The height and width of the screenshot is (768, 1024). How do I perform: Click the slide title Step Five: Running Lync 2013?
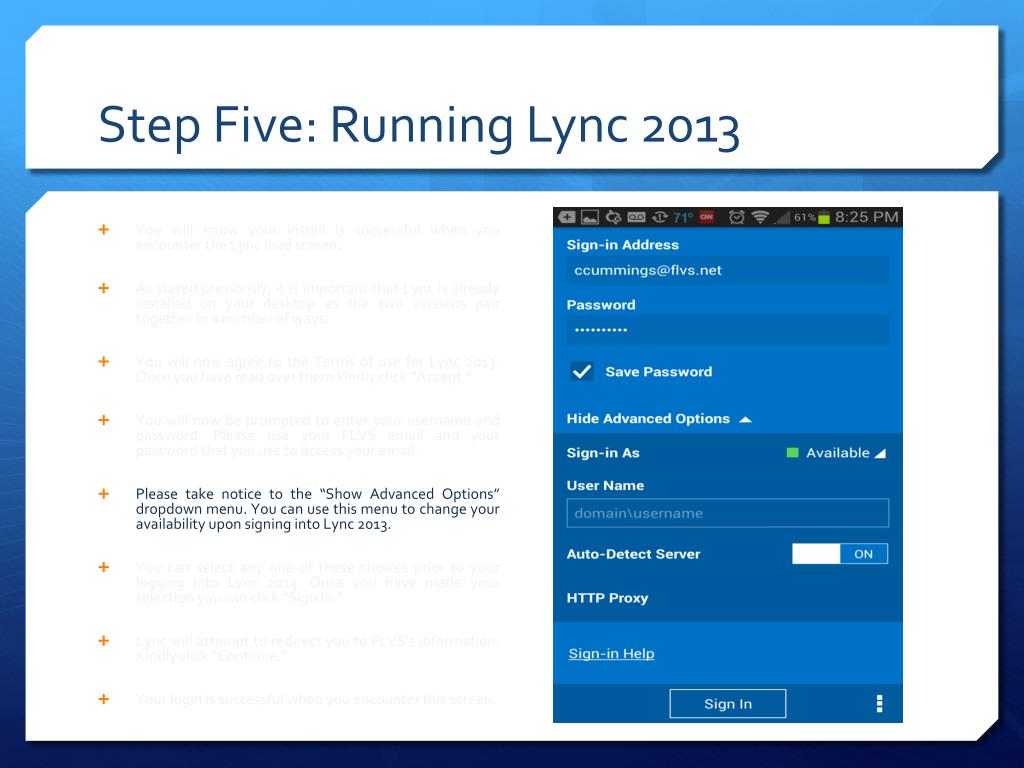coord(419,125)
